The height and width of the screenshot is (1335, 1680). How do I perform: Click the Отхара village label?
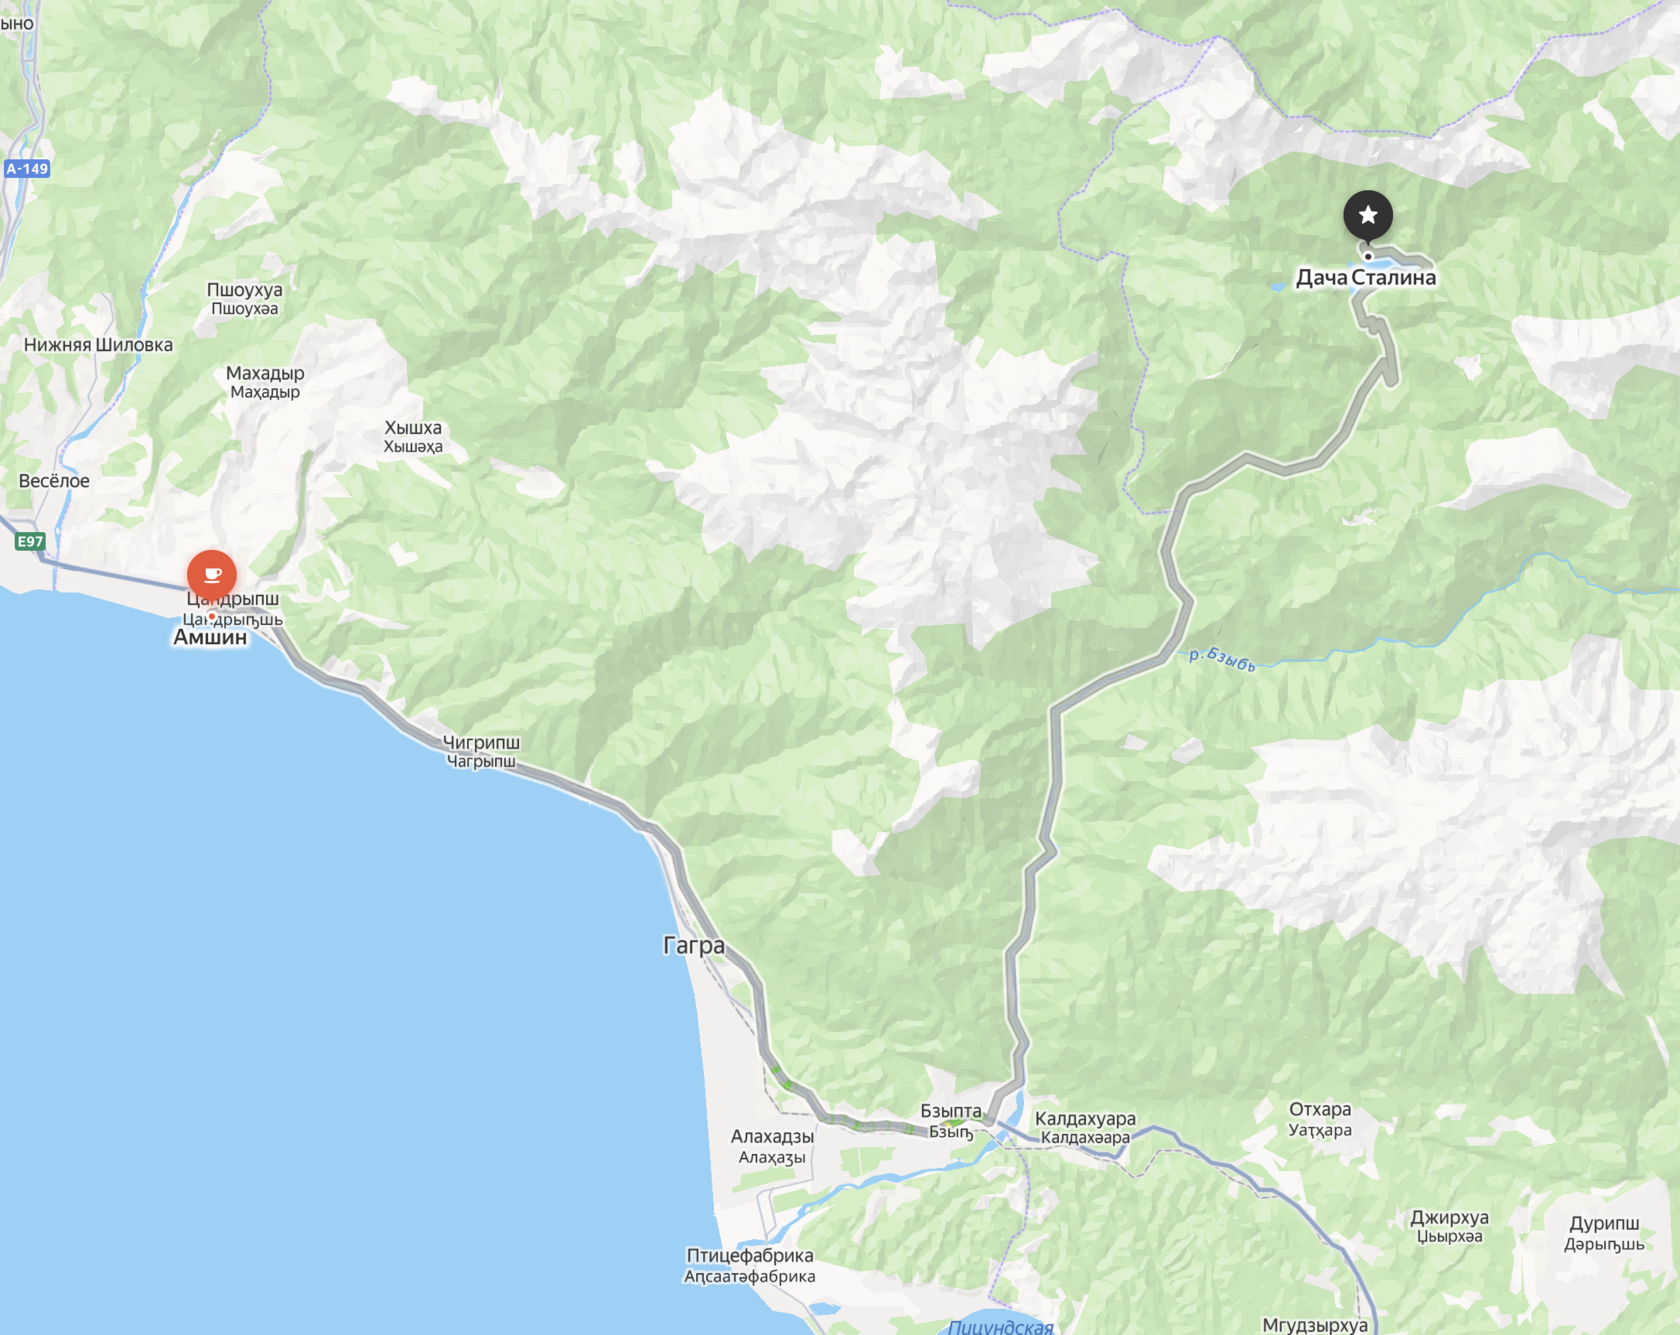[1320, 1110]
